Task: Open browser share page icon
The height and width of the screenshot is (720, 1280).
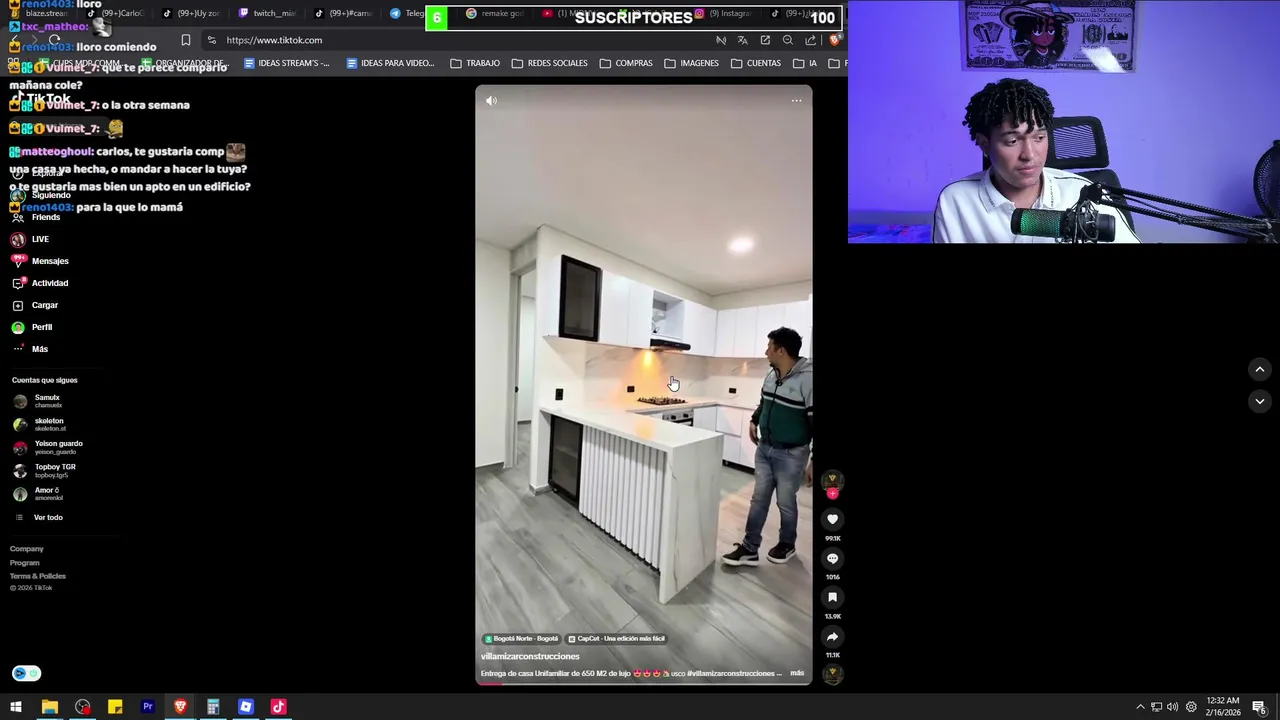Action: (810, 40)
